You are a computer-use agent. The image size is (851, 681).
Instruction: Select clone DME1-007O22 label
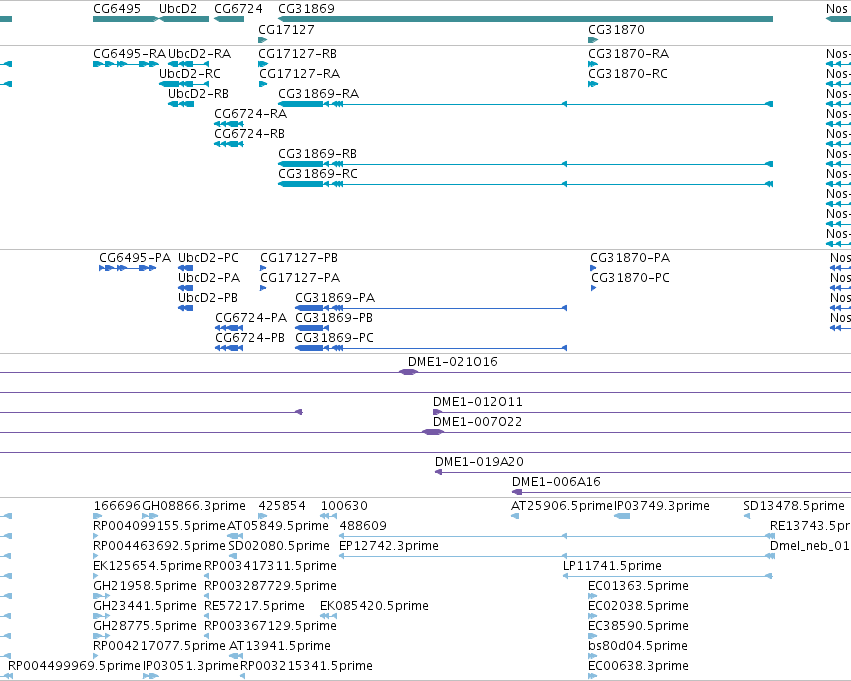click(x=478, y=422)
